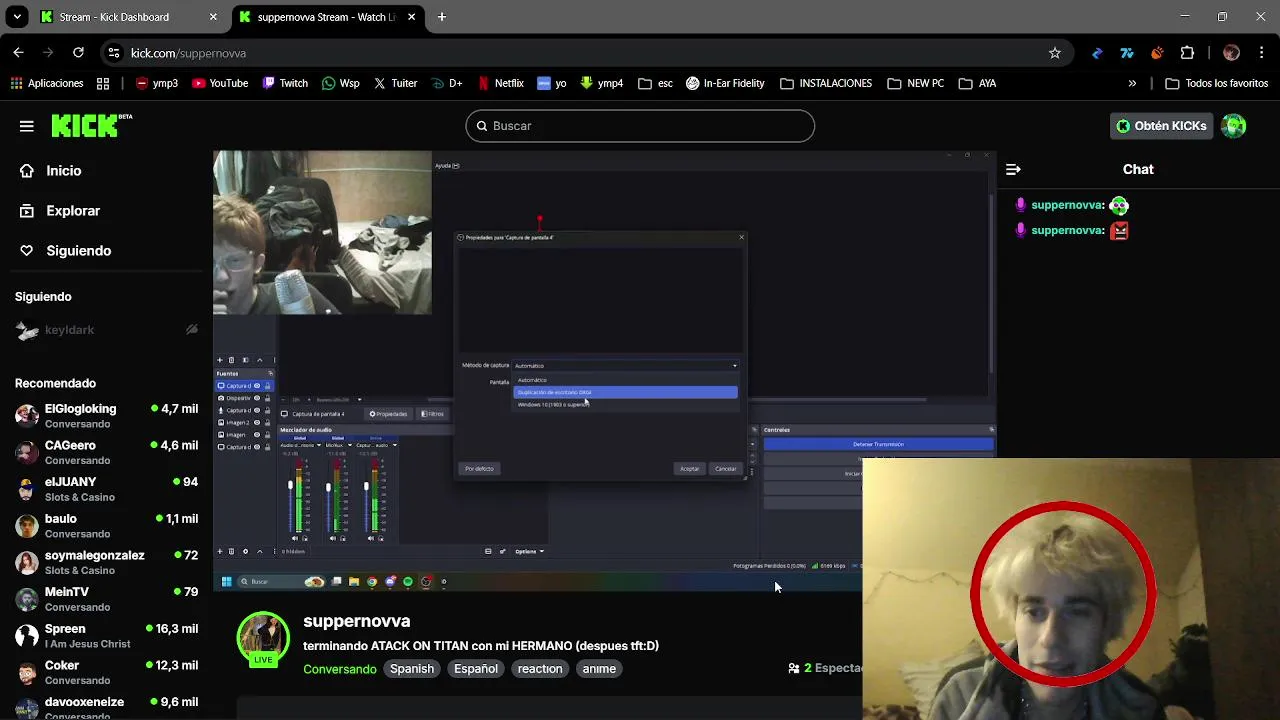Toggle visibility of Dispositiv source

[257, 398]
